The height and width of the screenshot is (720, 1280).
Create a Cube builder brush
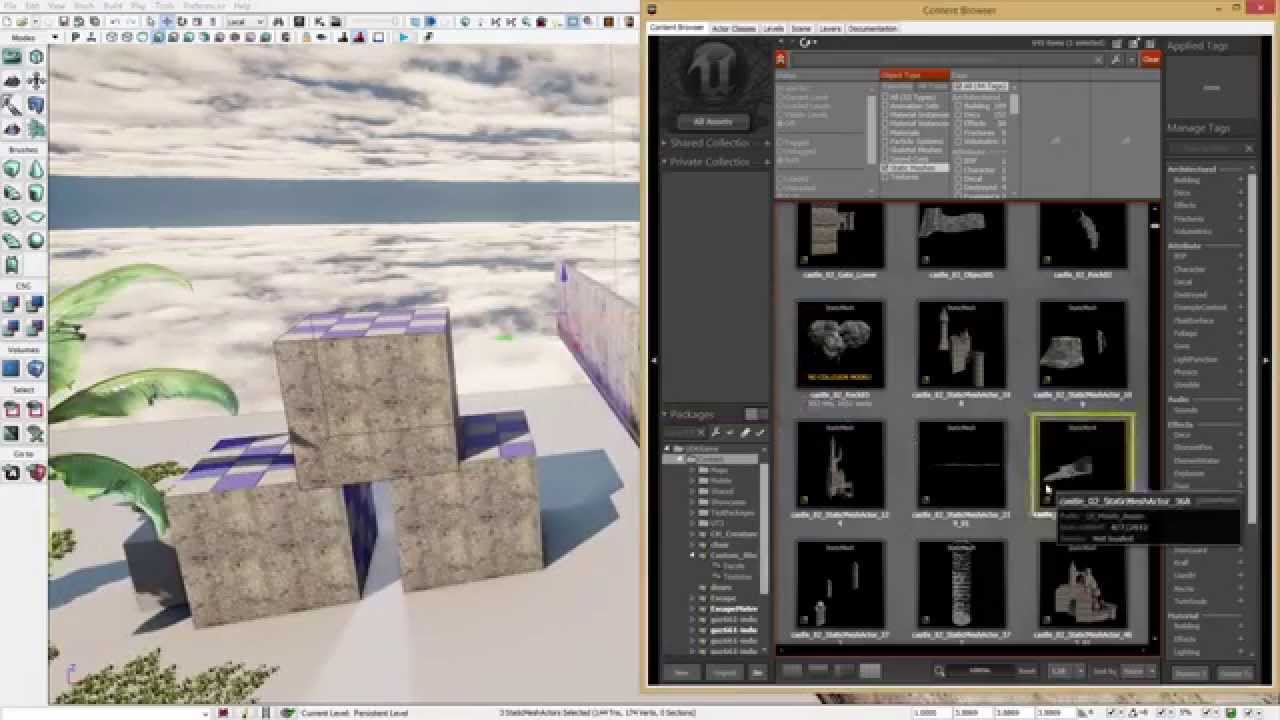tap(12, 168)
